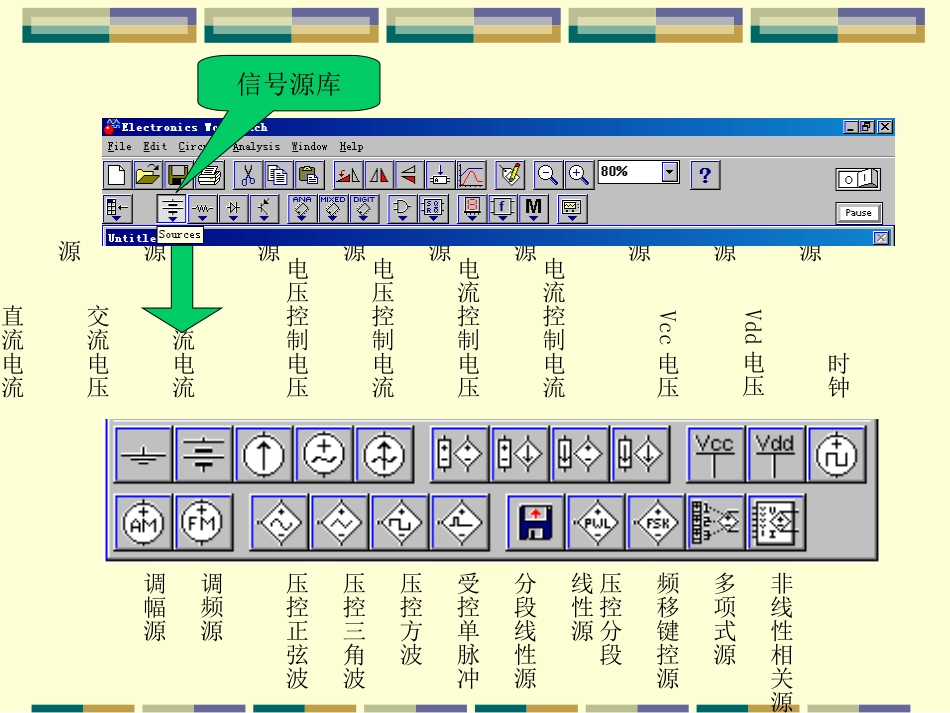Open a circuit file with folder icon

147,176
